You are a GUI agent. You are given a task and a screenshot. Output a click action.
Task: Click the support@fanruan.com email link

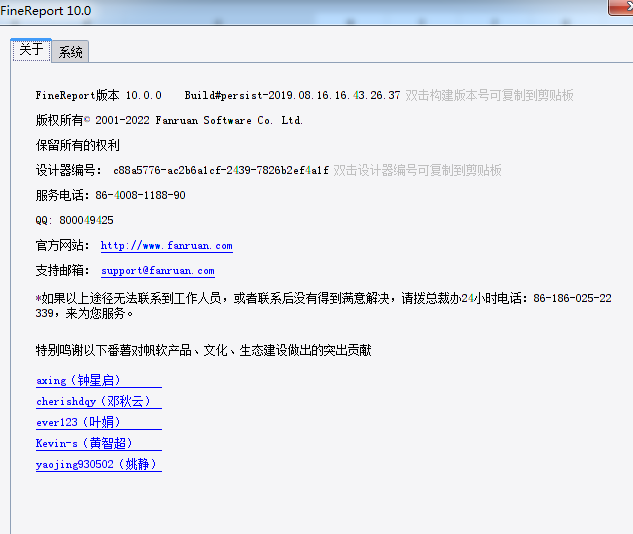[158, 270]
